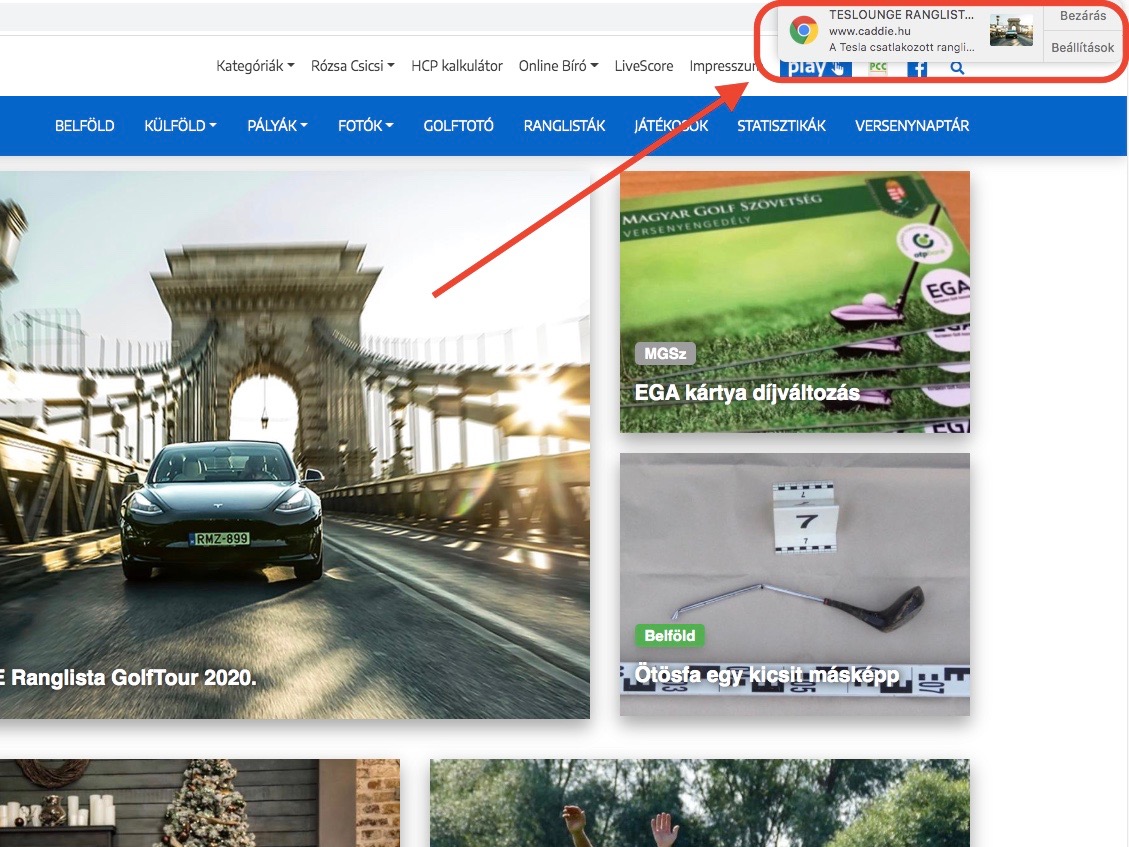Open the HCP kalkulátor link
Viewport: 1129px width, 847px height.
(456, 66)
